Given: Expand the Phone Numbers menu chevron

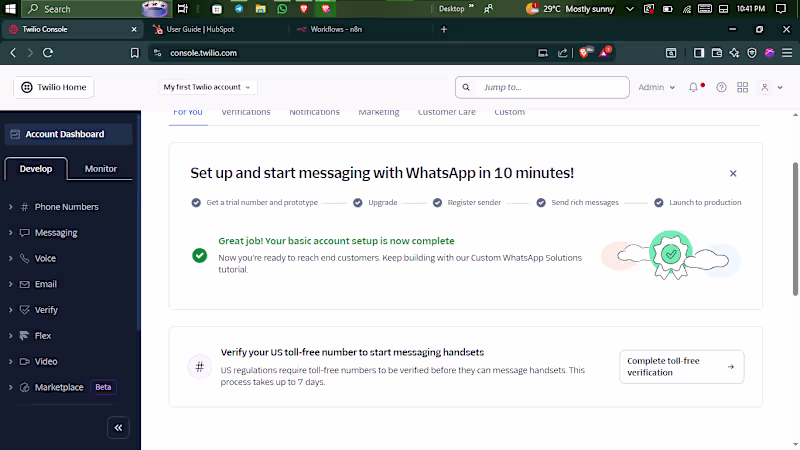Looking at the screenshot, I should [10, 207].
